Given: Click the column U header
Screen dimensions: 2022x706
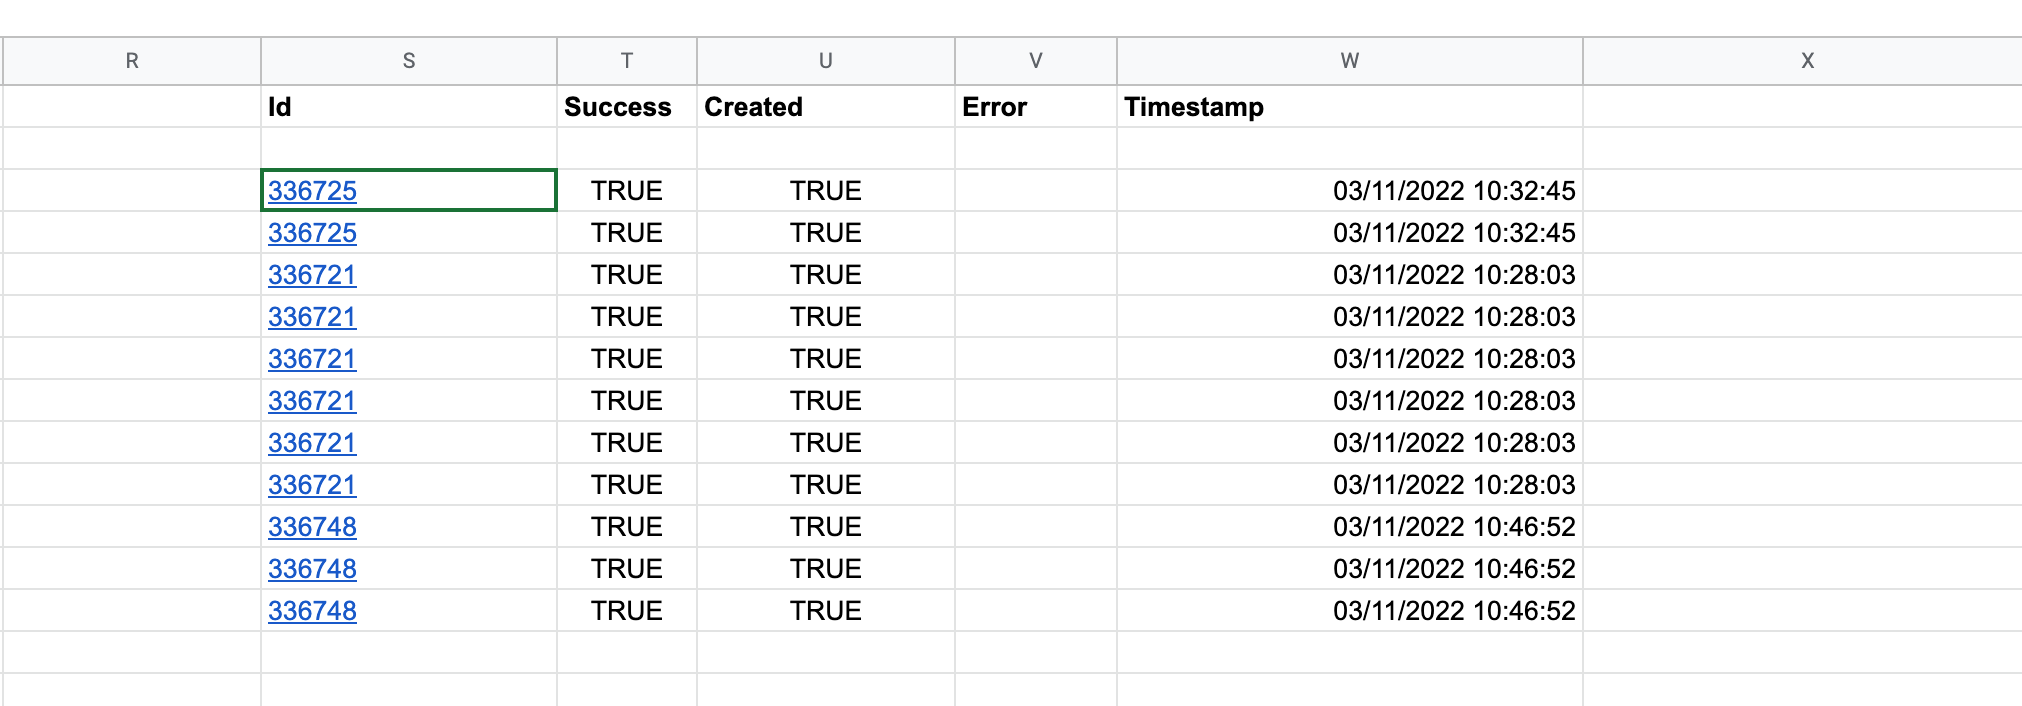Looking at the screenshot, I should point(825,61).
